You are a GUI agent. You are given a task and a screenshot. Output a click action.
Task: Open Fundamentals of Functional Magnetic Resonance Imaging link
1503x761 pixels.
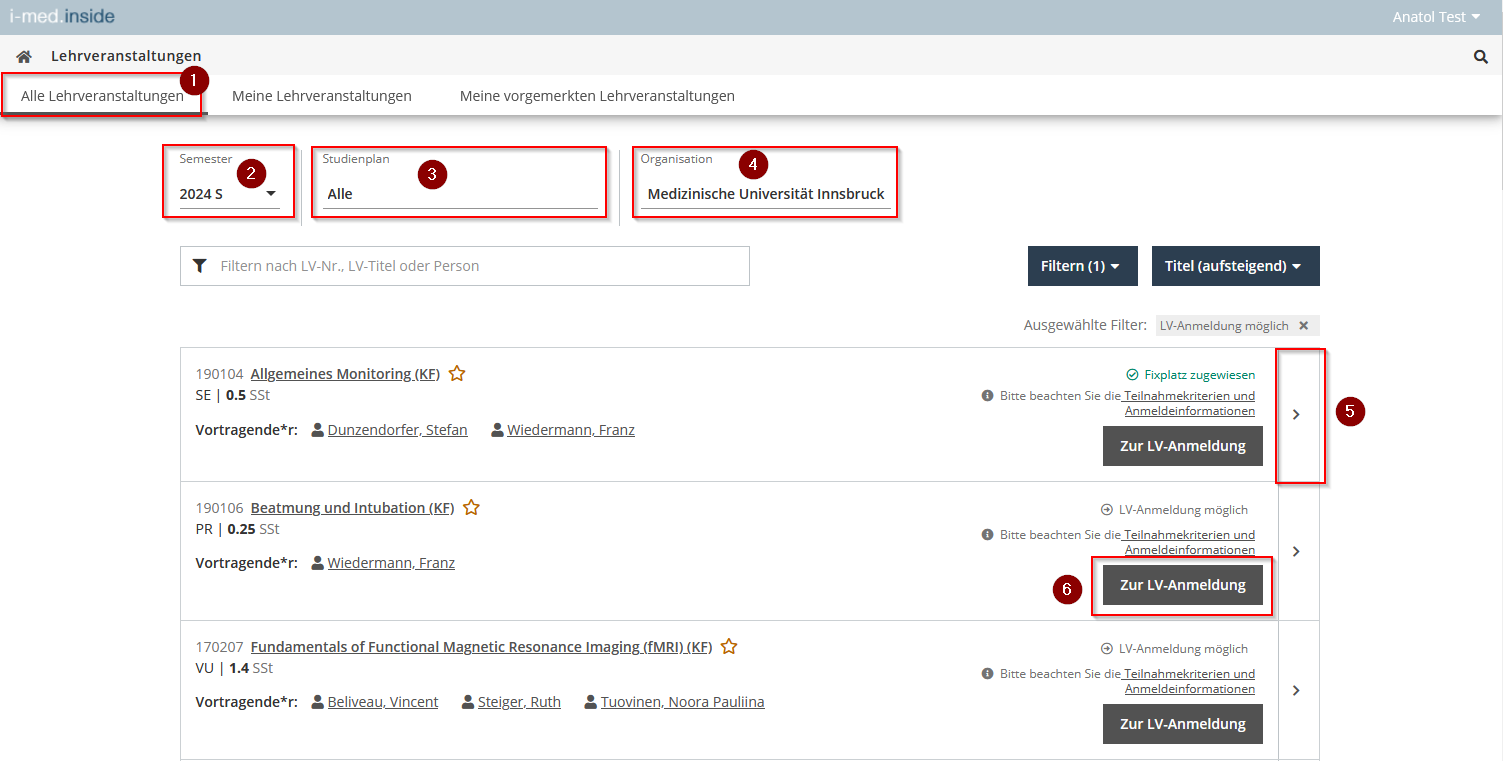tap(481, 647)
